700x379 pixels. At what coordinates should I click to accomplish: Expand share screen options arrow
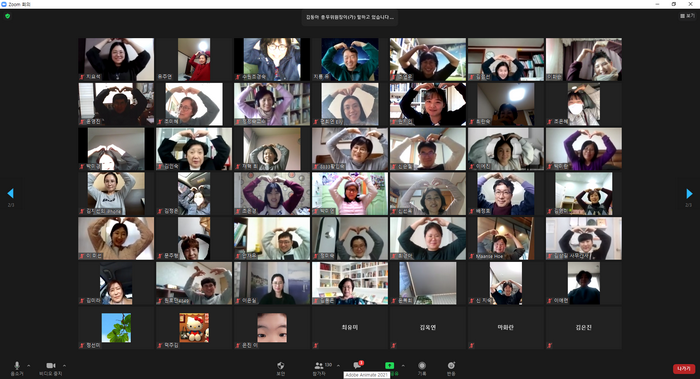point(403,366)
